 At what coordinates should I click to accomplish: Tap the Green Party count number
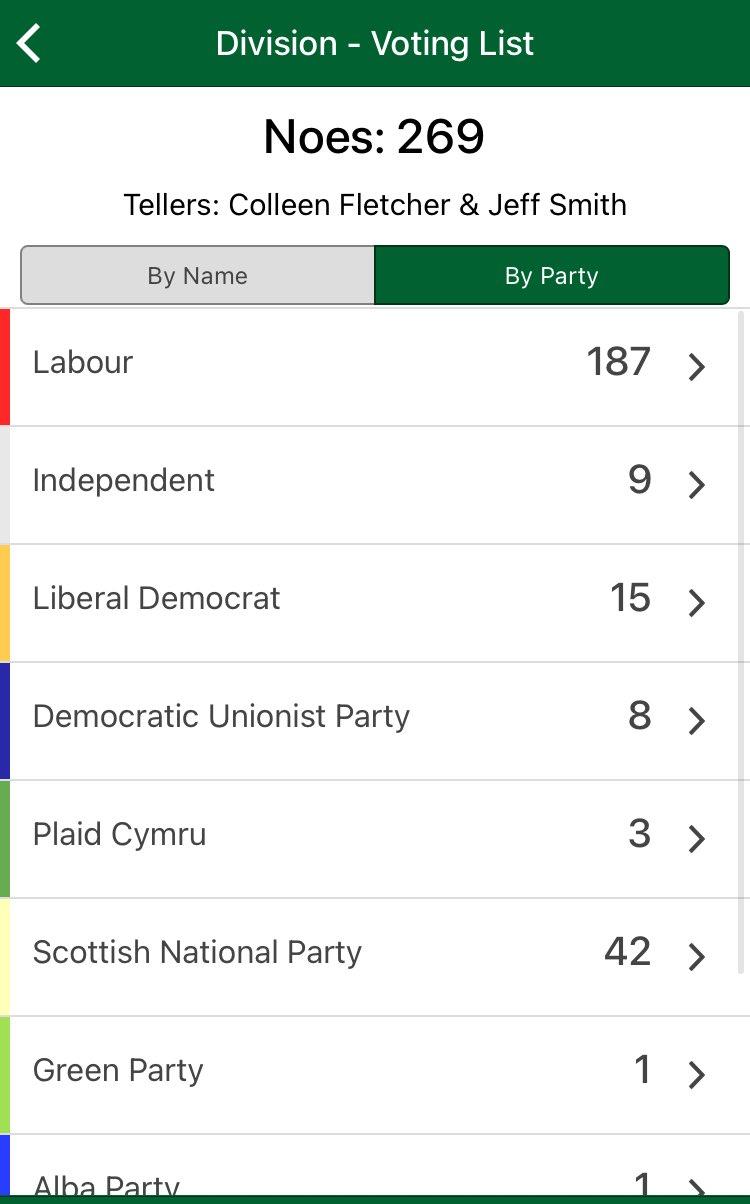pyautogui.click(x=643, y=1070)
